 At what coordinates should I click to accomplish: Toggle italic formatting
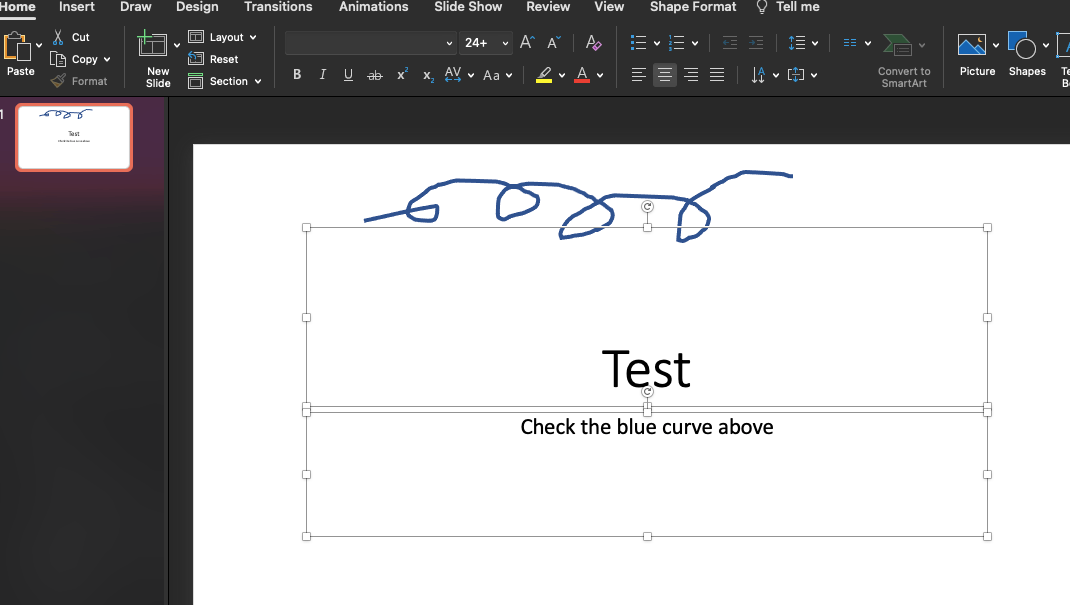click(323, 74)
